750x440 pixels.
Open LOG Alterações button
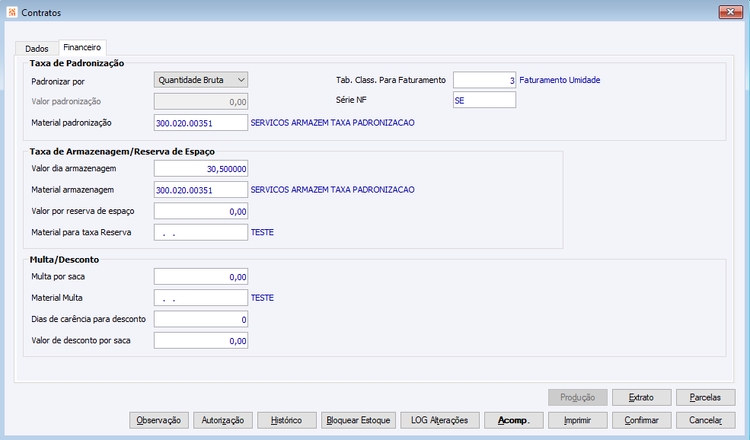(440, 420)
